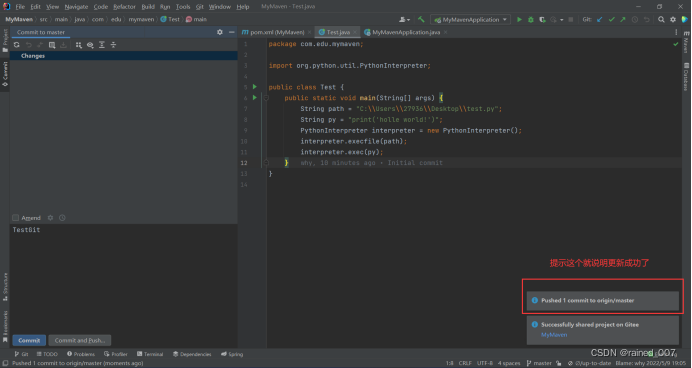Open the Refactor menu

pyautogui.click(x=124, y=7)
